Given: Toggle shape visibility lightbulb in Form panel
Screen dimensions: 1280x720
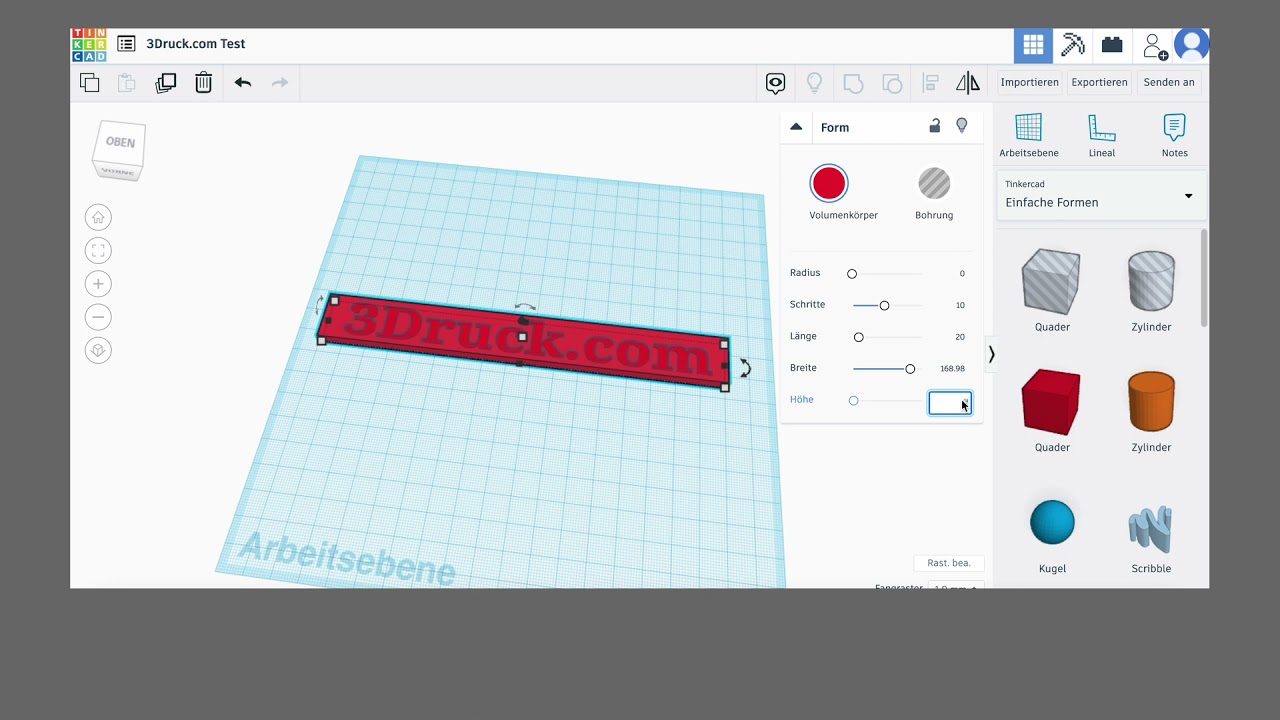Looking at the screenshot, I should click(x=962, y=126).
